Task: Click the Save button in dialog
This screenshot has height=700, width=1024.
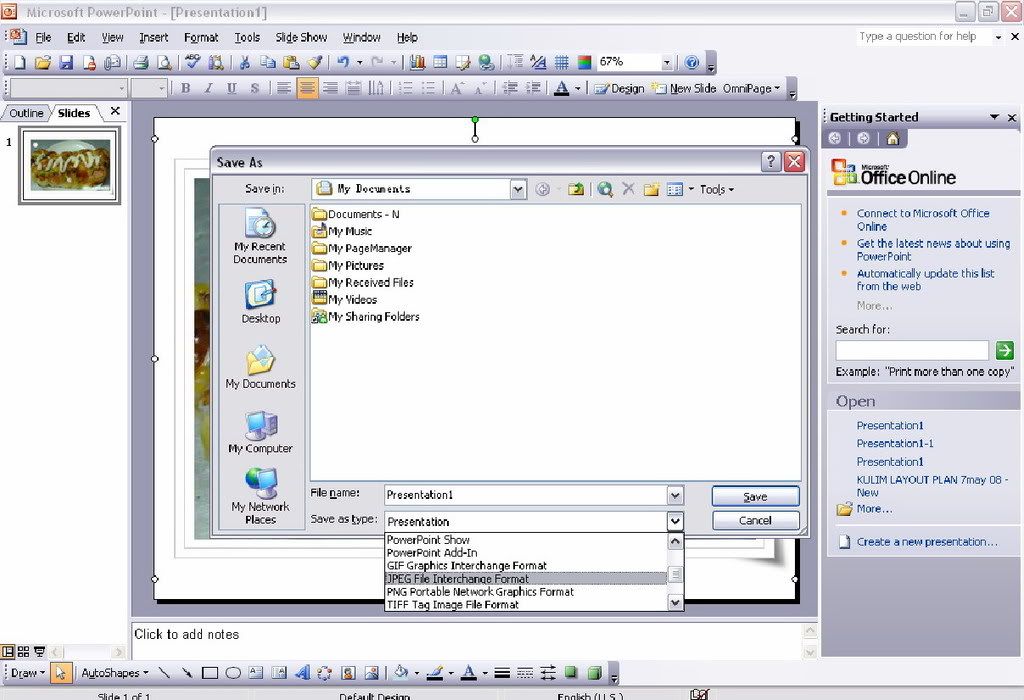Action: (x=756, y=496)
